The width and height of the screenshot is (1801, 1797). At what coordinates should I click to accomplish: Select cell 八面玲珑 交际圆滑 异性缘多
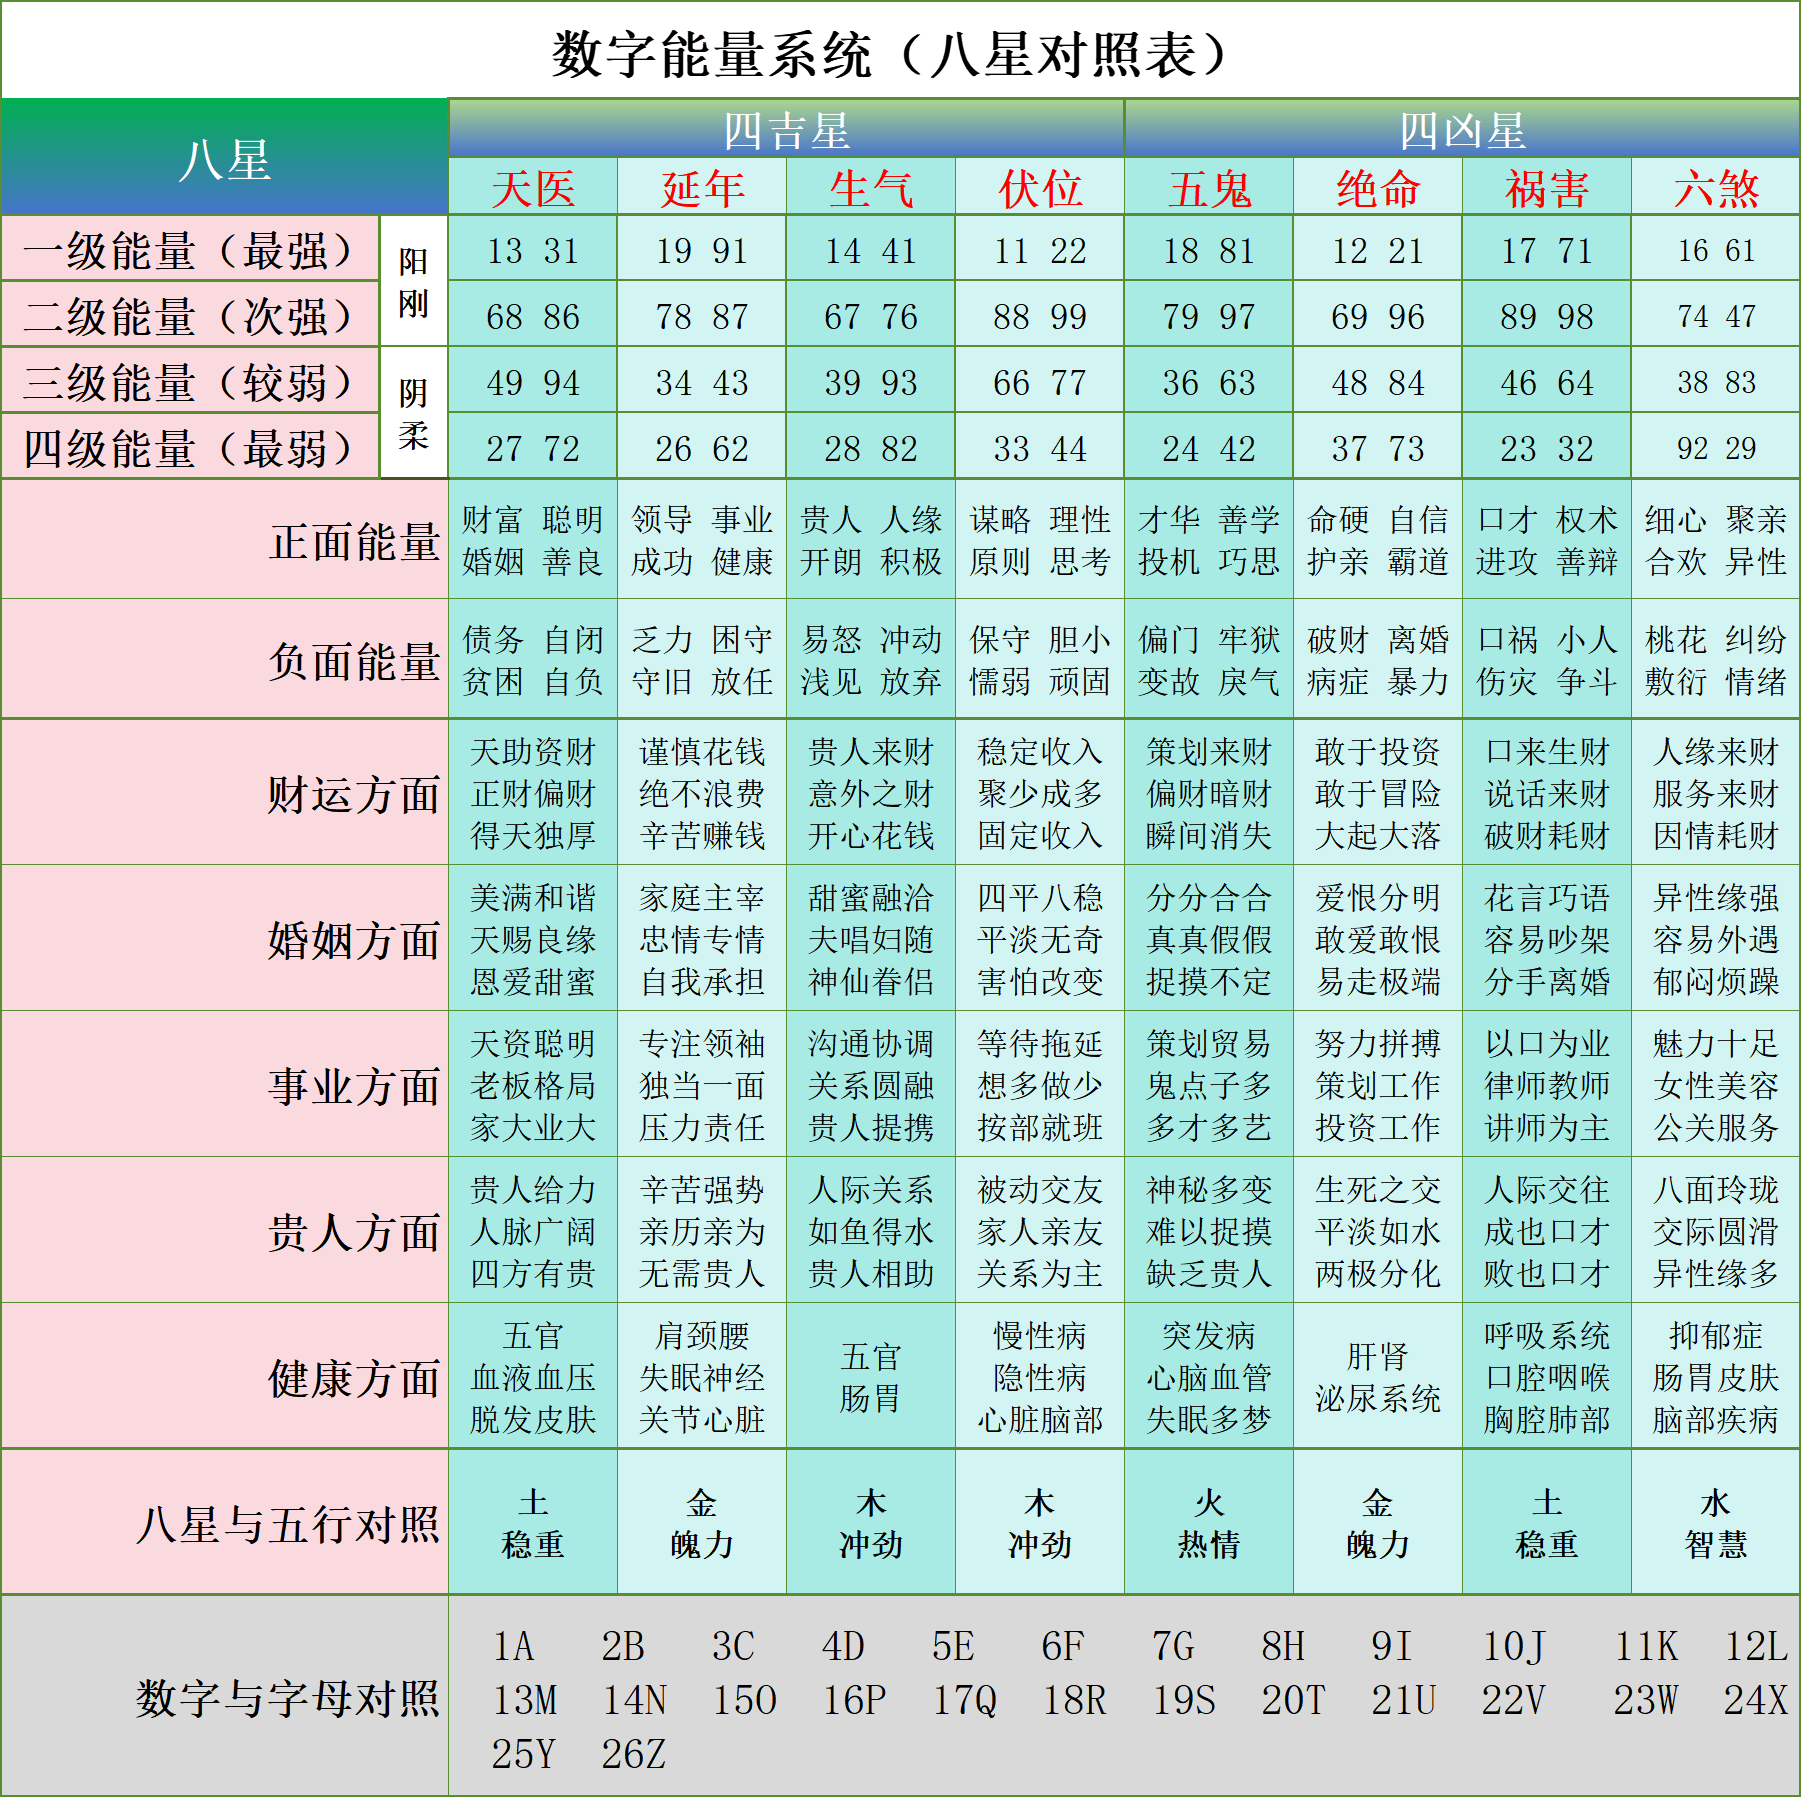pyautogui.click(x=1716, y=1230)
